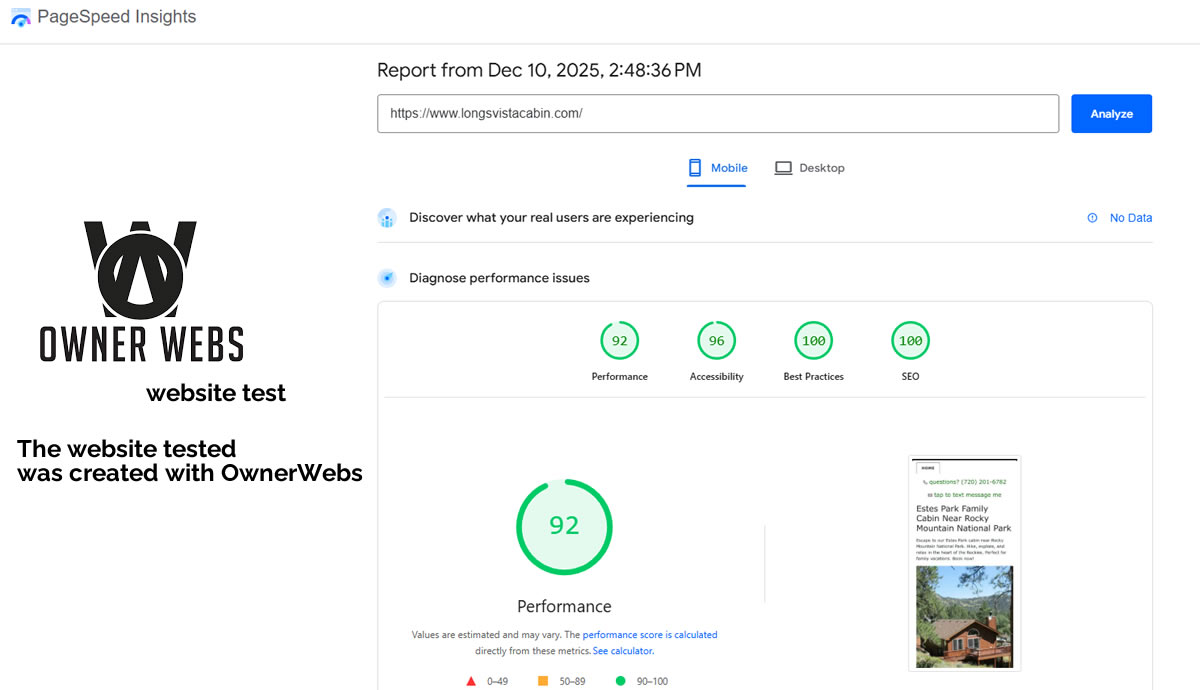Click the URL input field
The image size is (1200, 690).
pyautogui.click(x=717, y=114)
